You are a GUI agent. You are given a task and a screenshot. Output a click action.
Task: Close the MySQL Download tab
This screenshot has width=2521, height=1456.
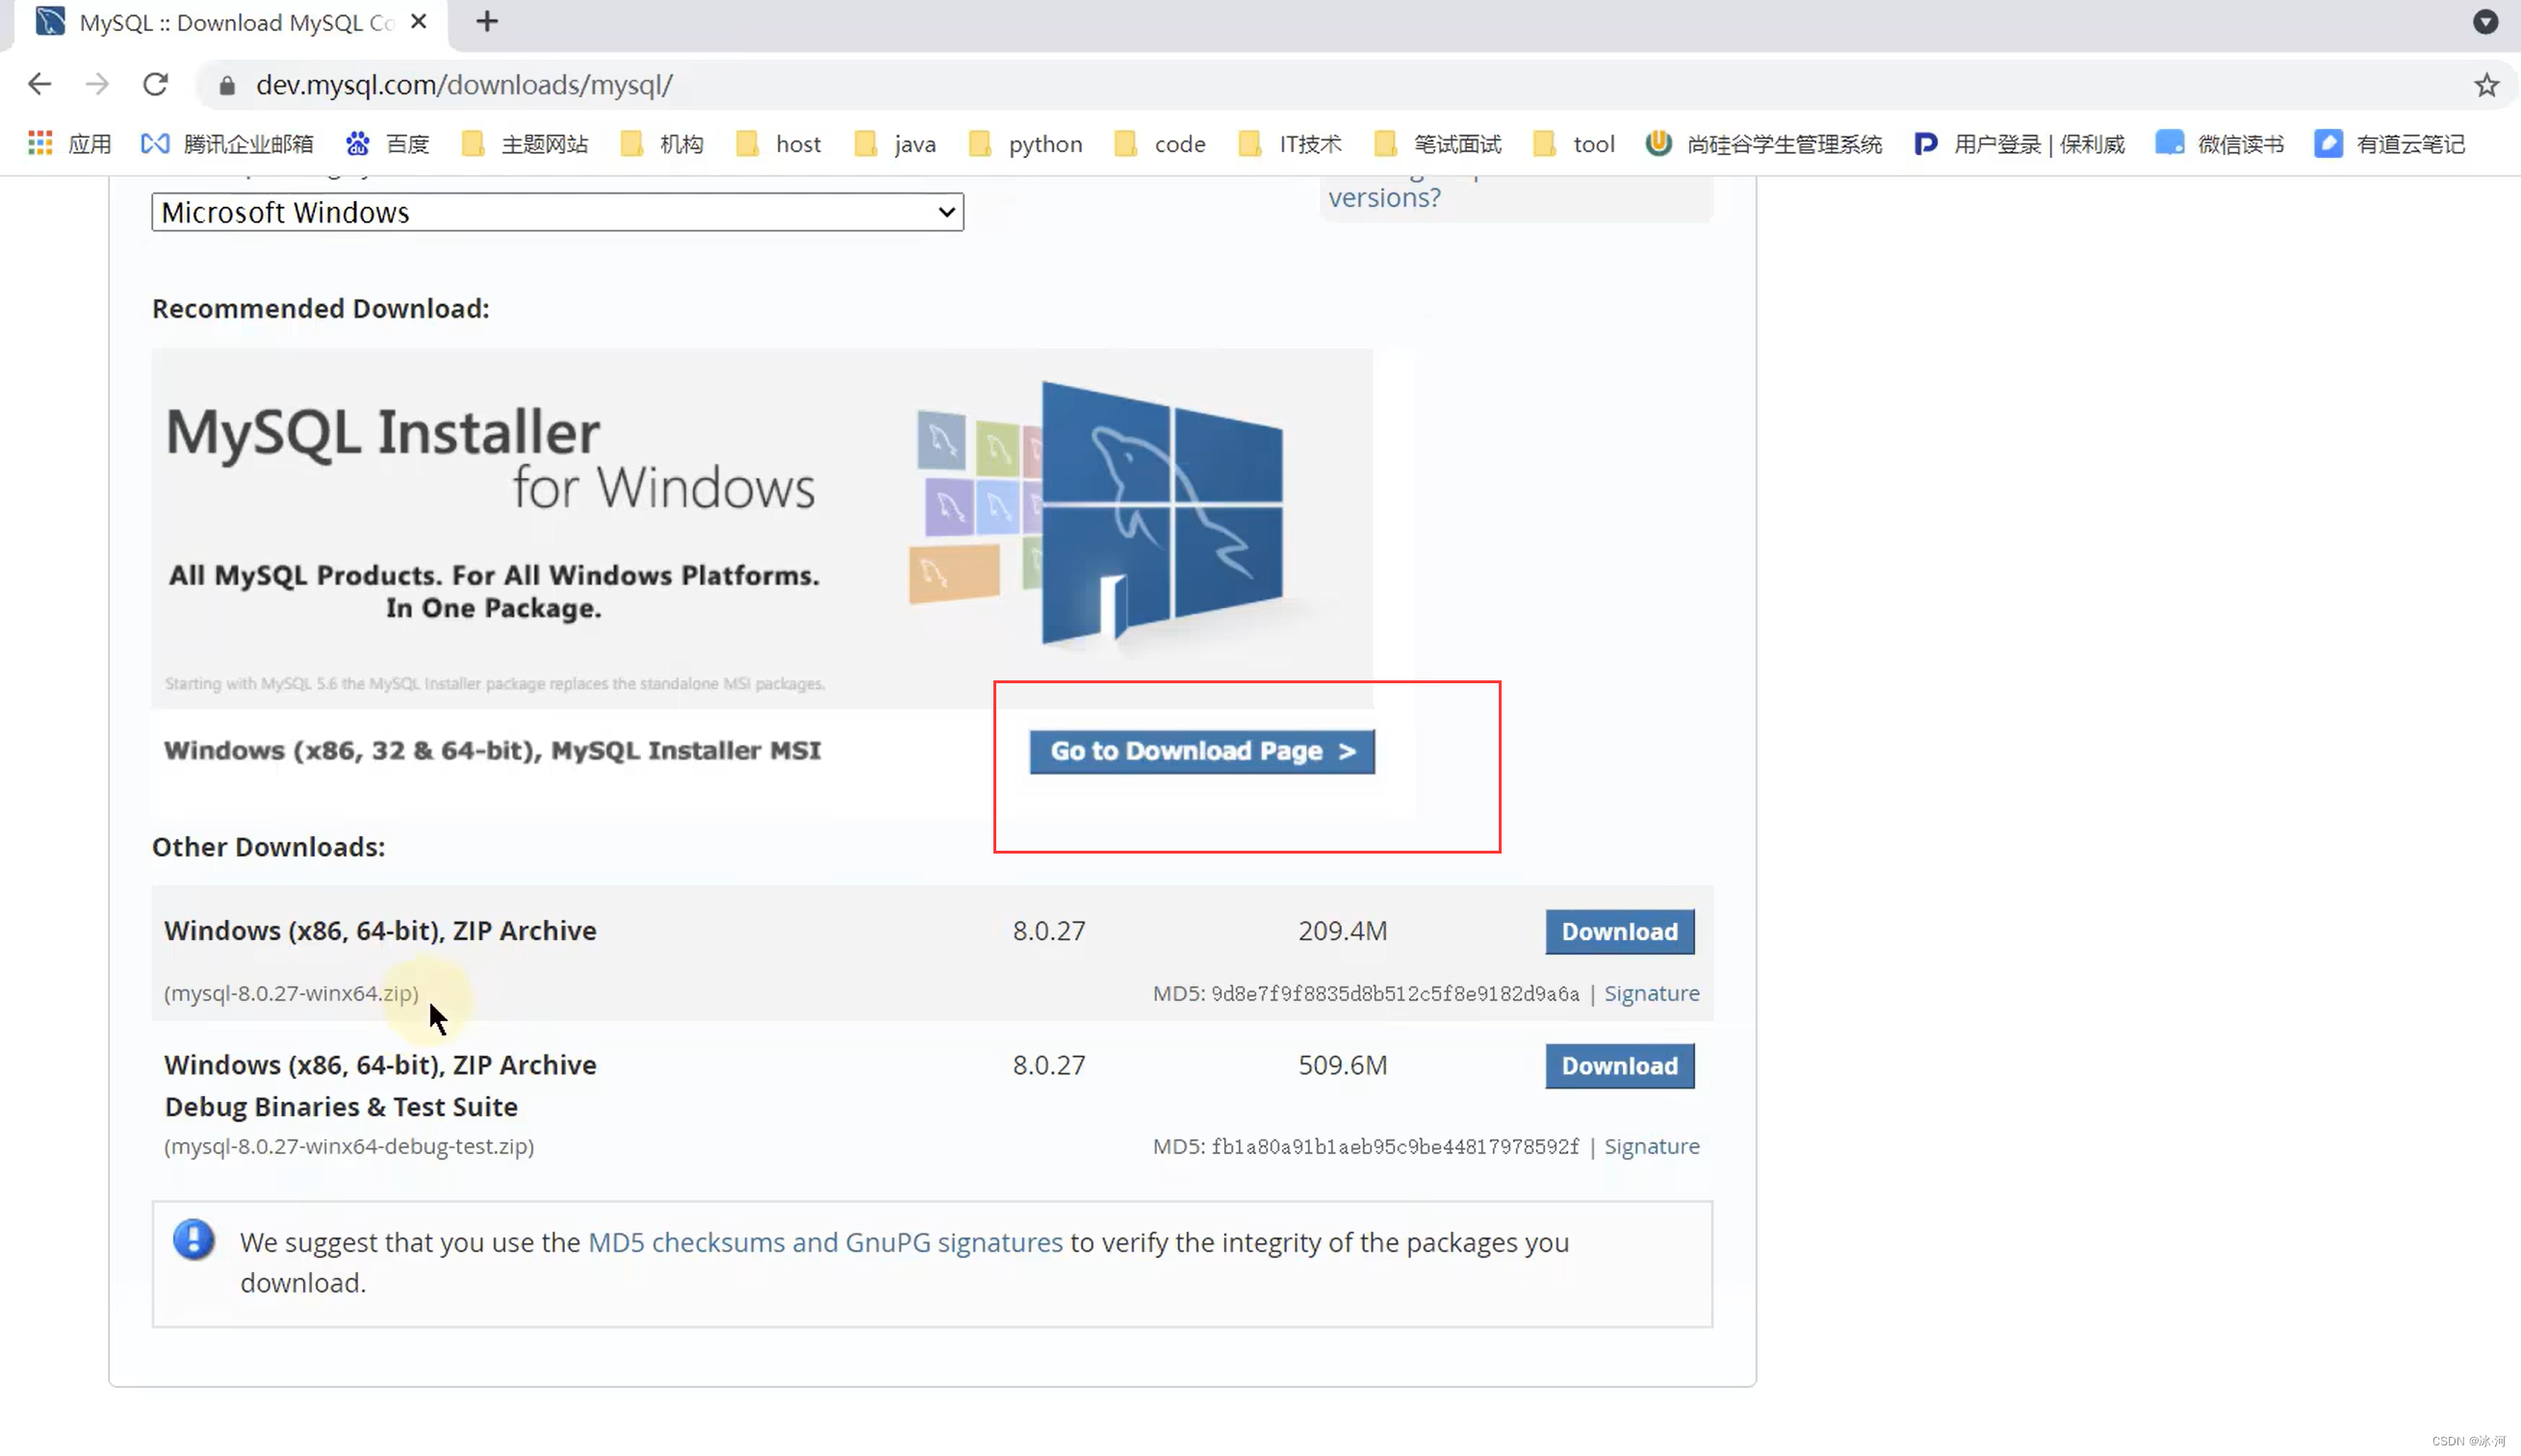pyautogui.click(x=419, y=21)
